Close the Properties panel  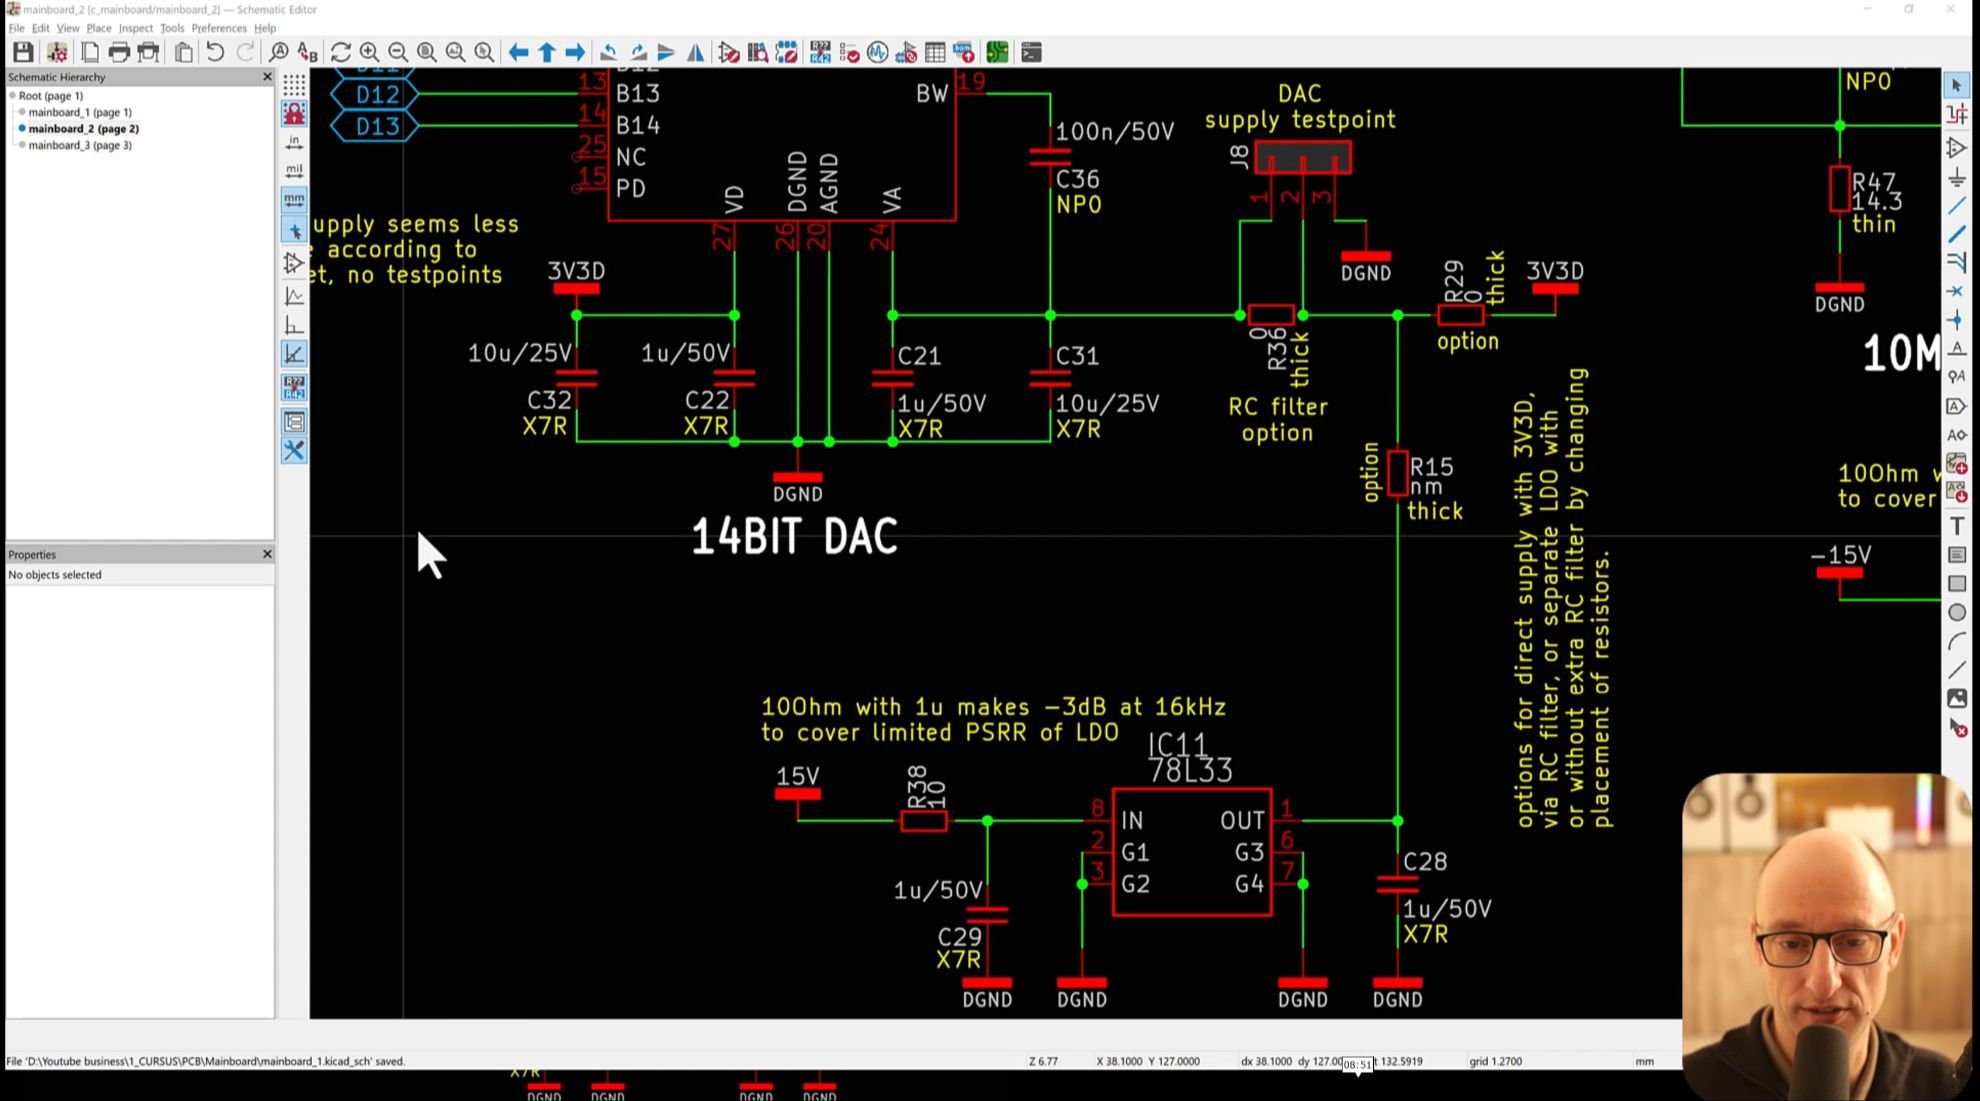coord(267,554)
